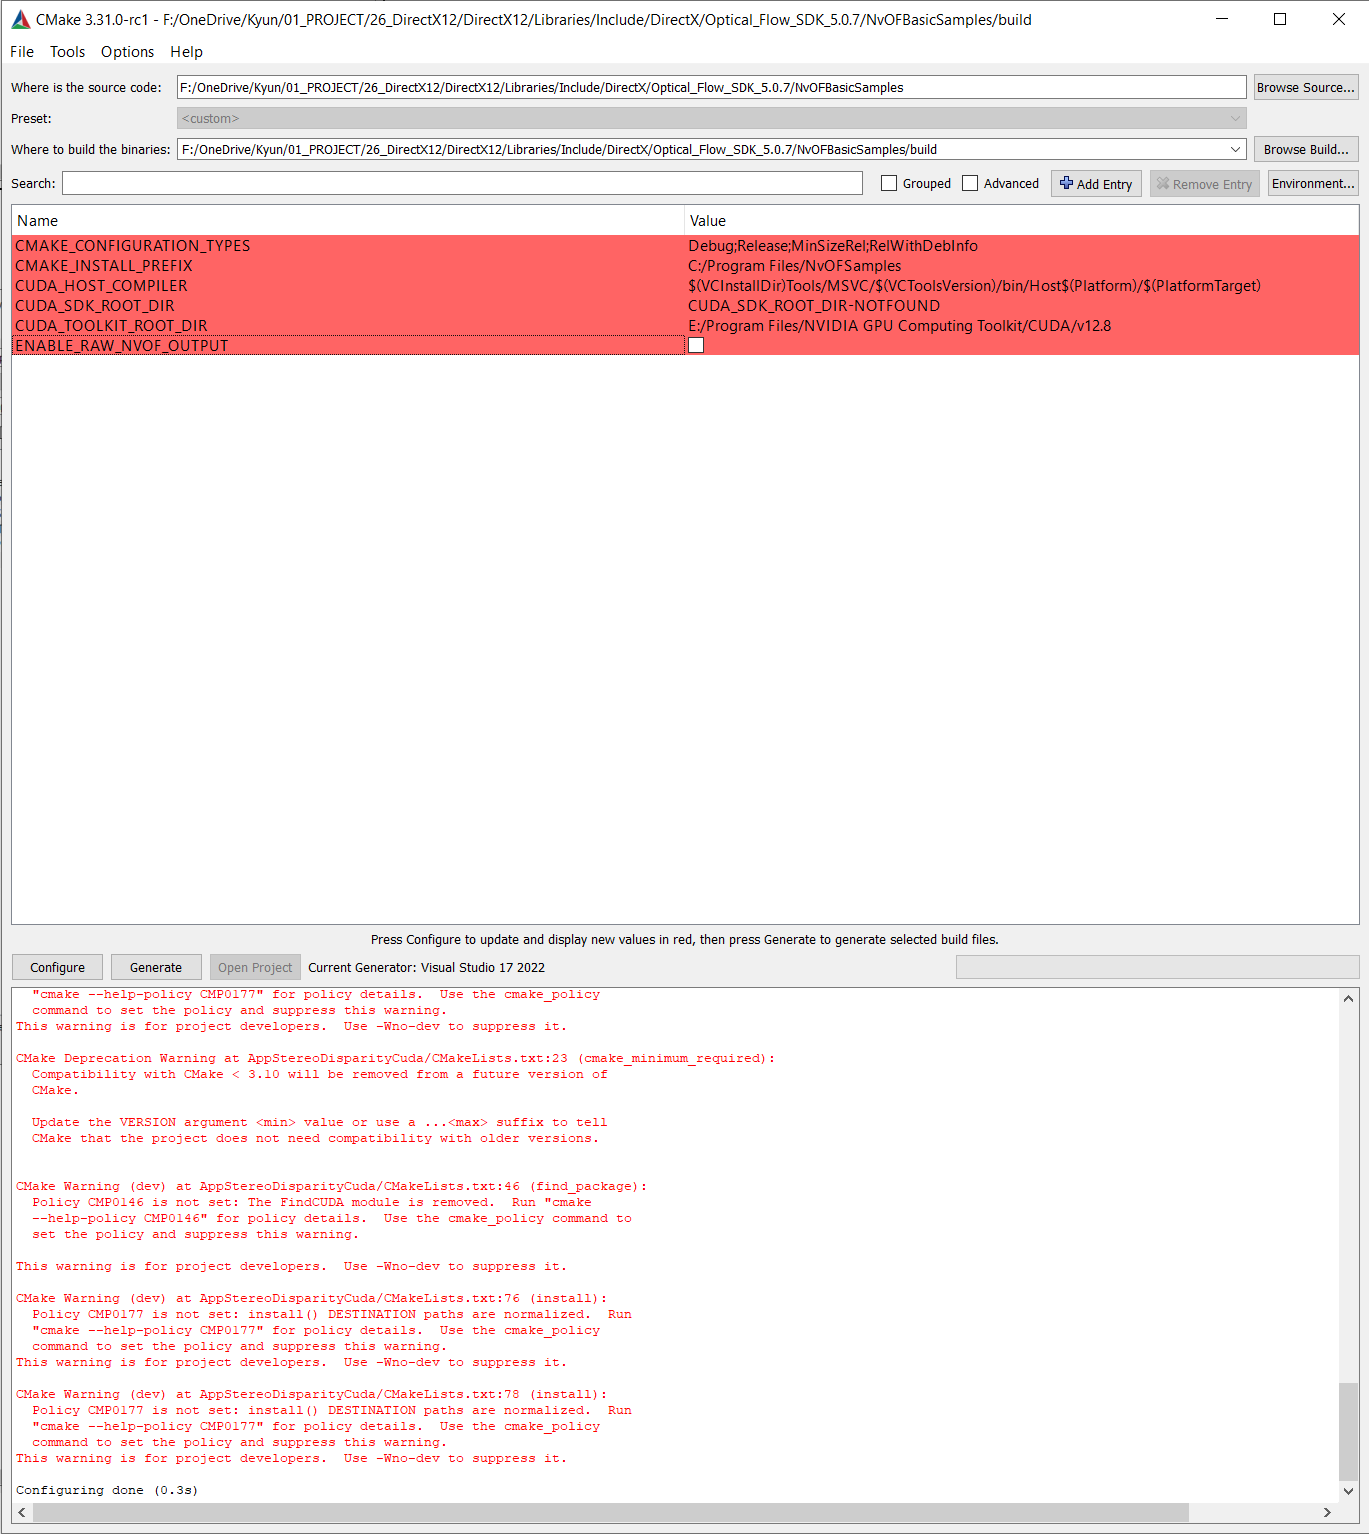Open the Preset dropdown
Image resolution: width=1369 pixels, height=1534 pixels.
pos(711,118)
